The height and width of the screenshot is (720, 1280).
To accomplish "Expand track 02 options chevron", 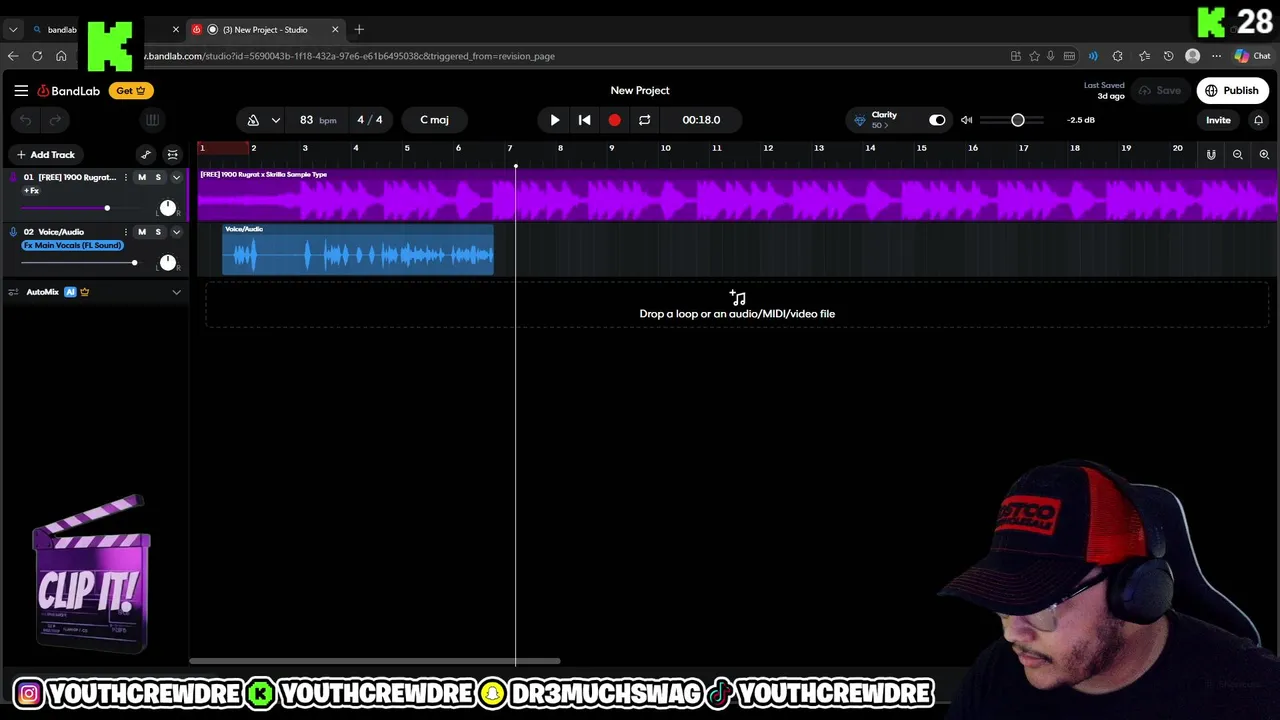I will (x=176, y=232).
